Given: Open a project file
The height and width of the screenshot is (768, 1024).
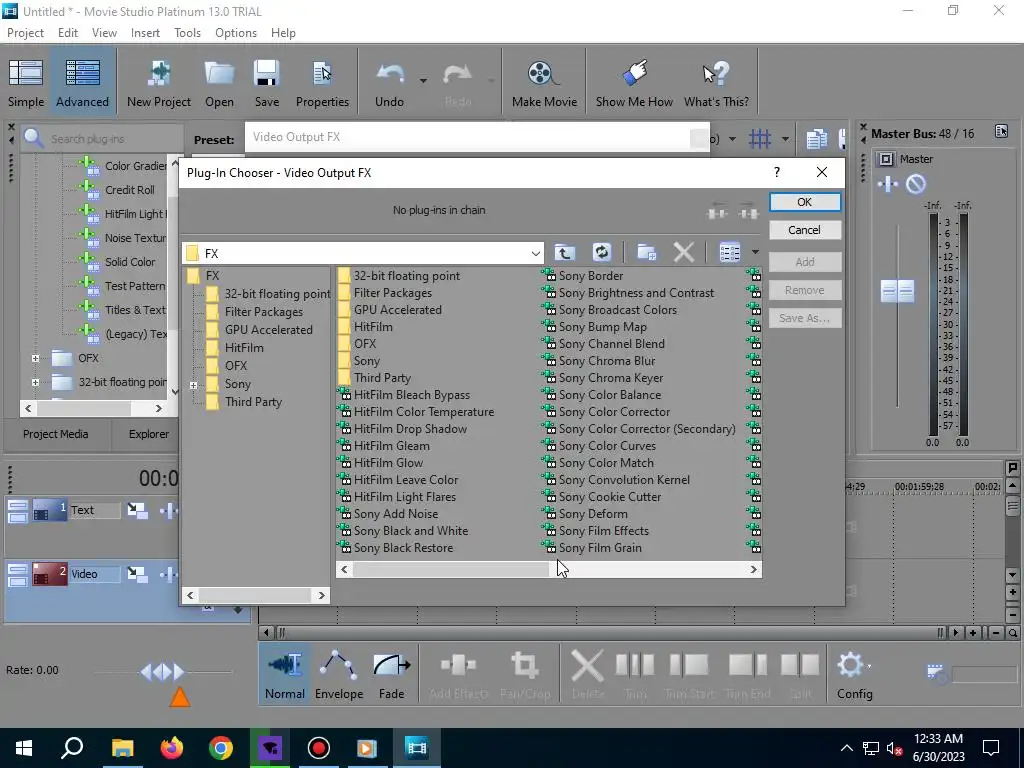Looking at the screenshot, I should click(x=219, y=83).
